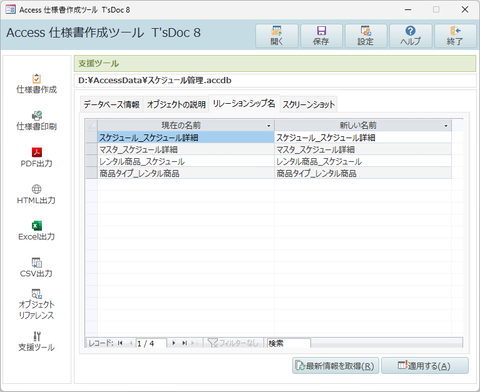This screenshot has width=480, height=392.
Task: Add new record from the navigator
Action: tap(195, 343)
